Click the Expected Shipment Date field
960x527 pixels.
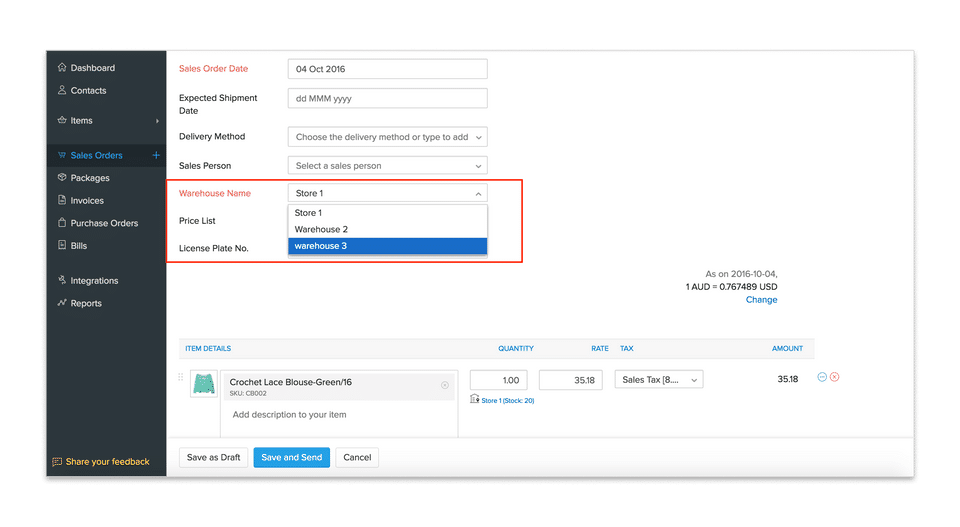pyautogui.click(x=388, y=99)
